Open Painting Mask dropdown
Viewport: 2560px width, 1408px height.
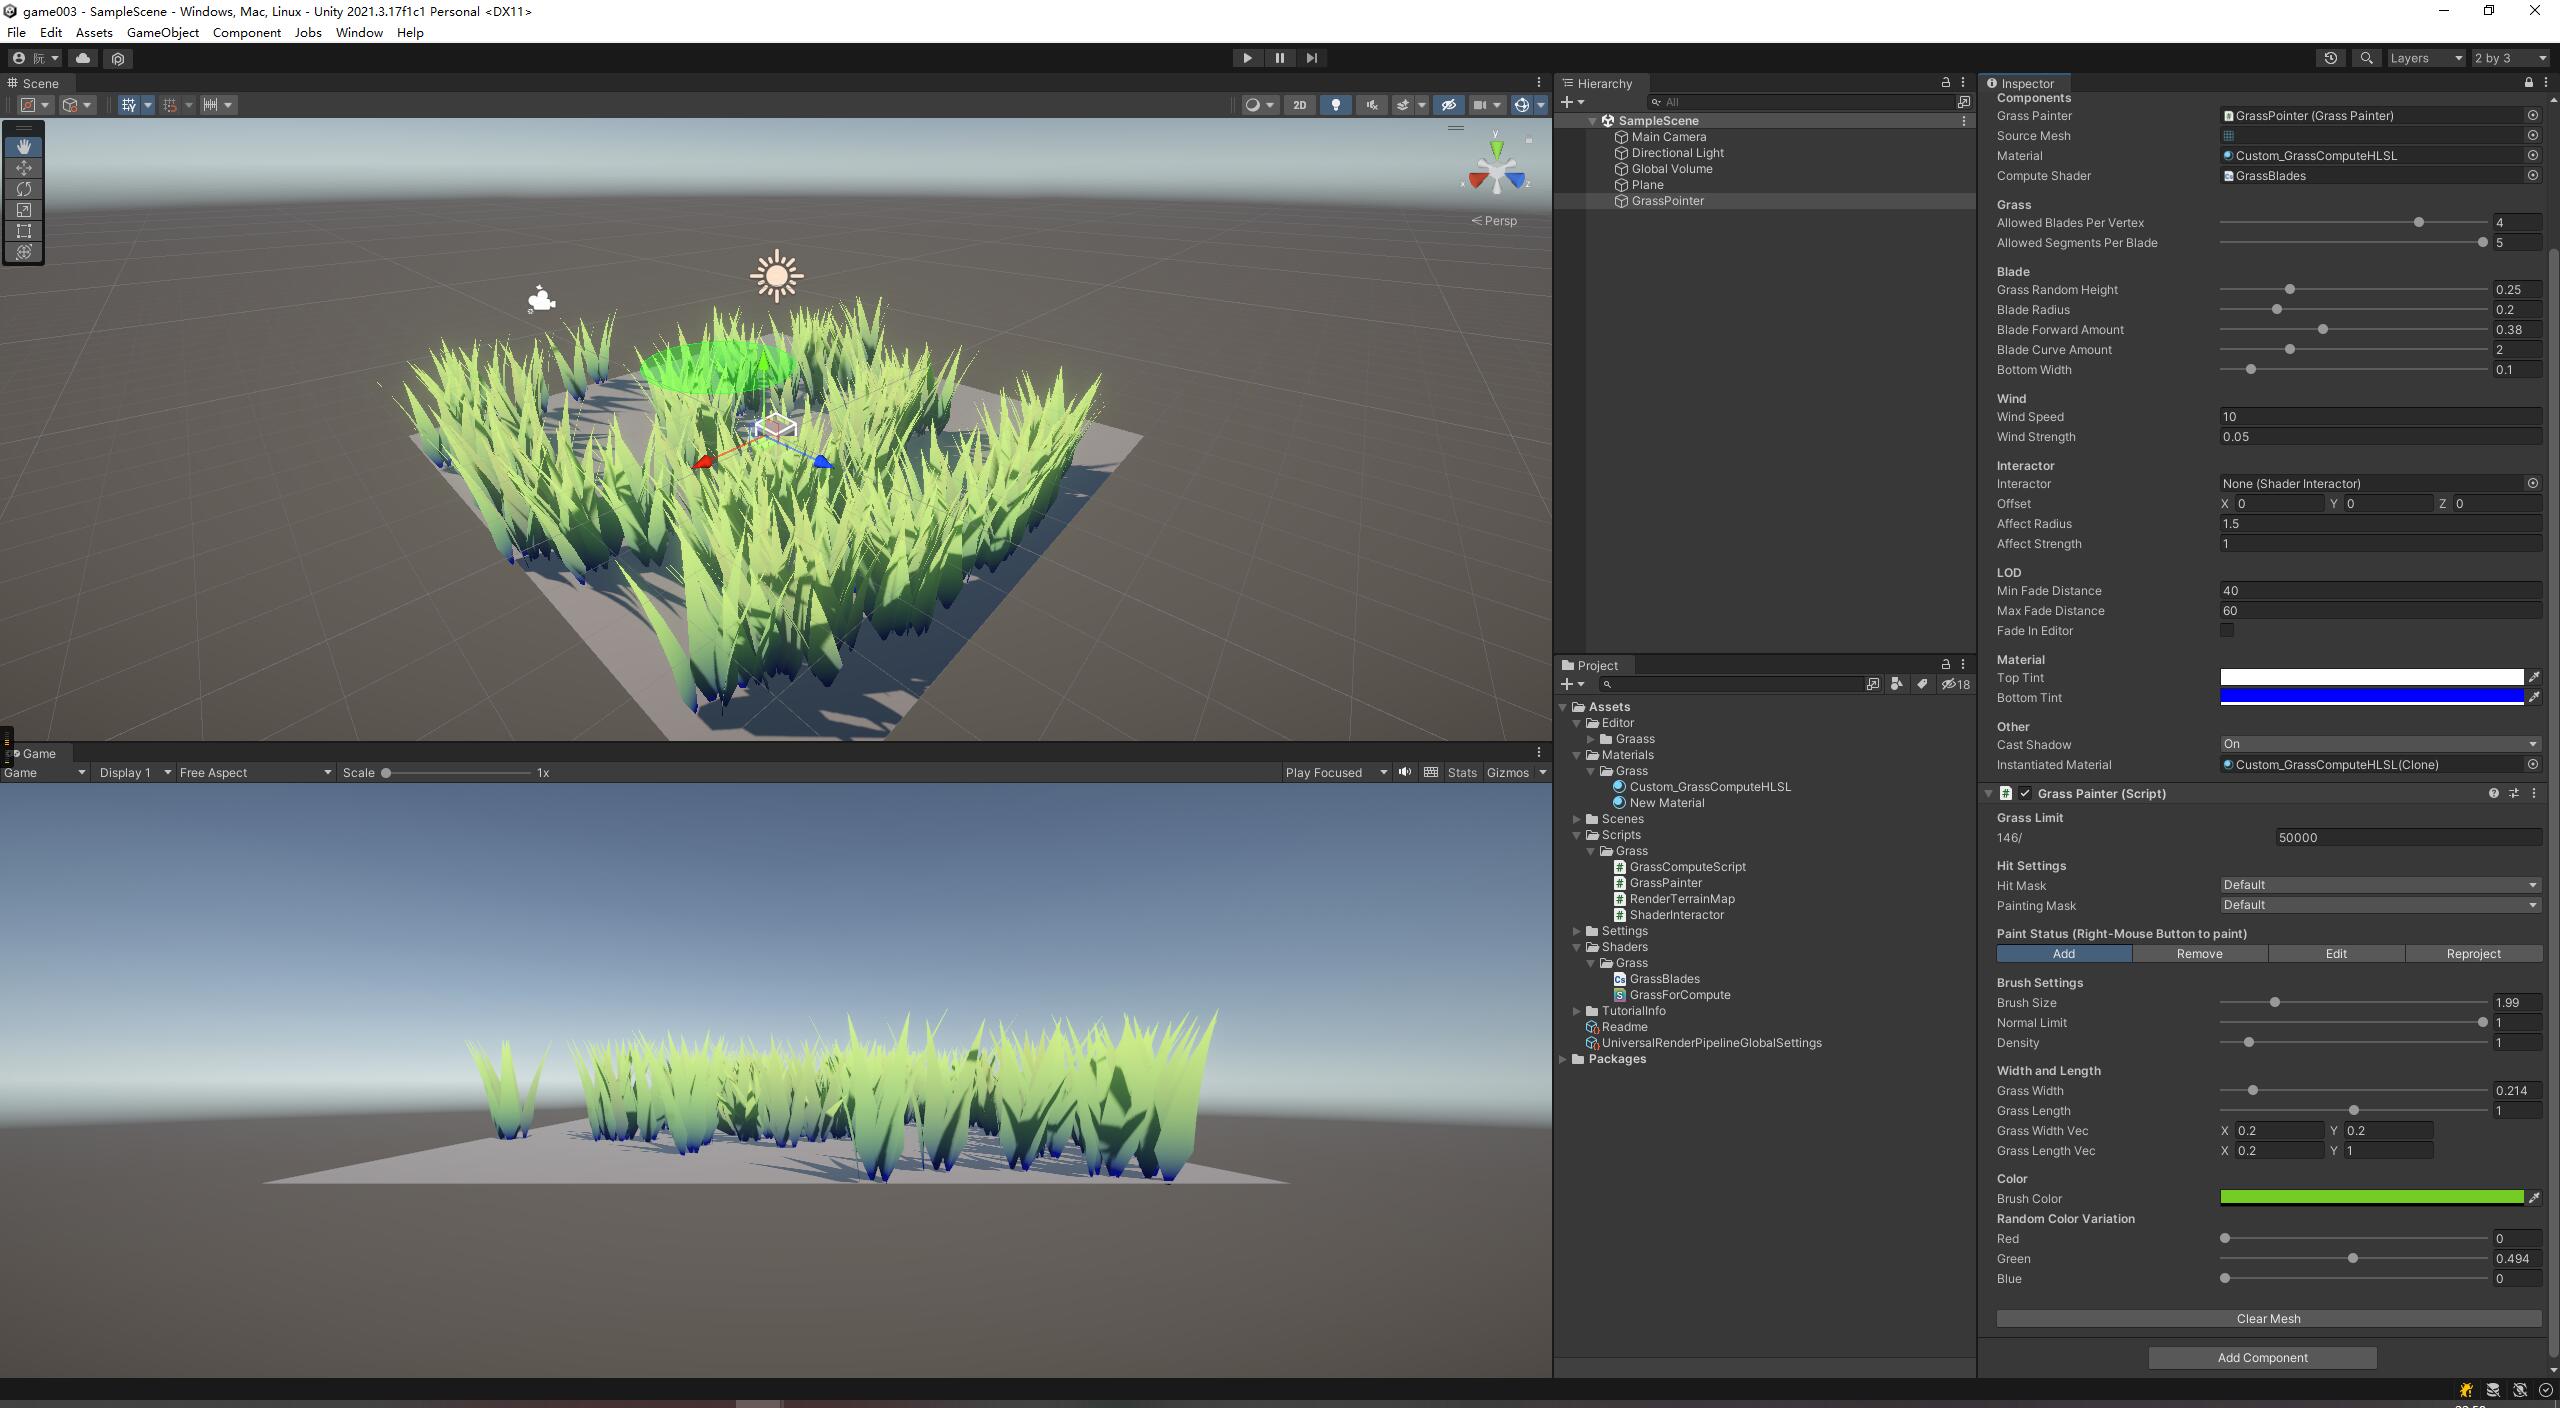pyautogui.click(x=2380, y=905)
